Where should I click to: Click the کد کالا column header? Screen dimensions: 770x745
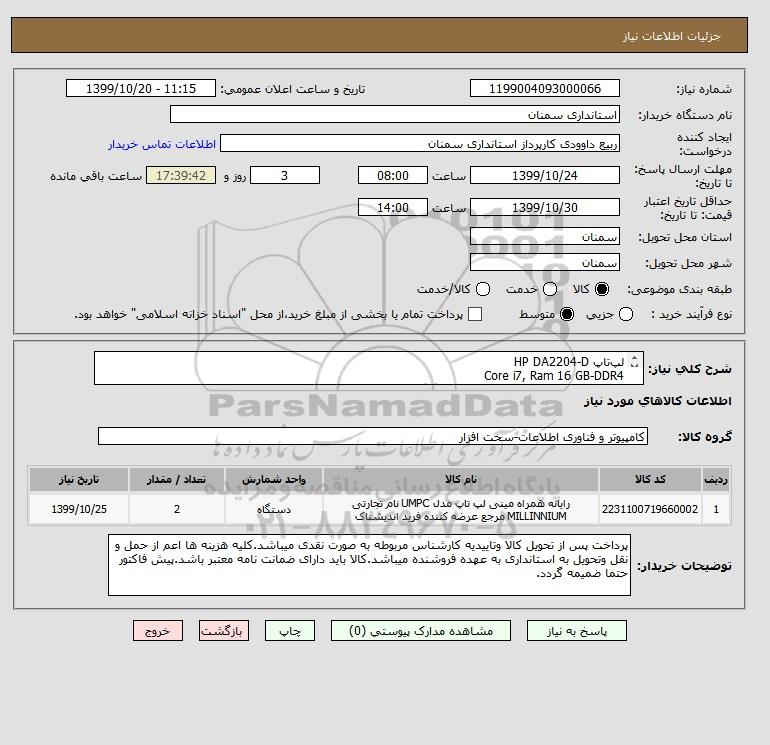[650, 479]
